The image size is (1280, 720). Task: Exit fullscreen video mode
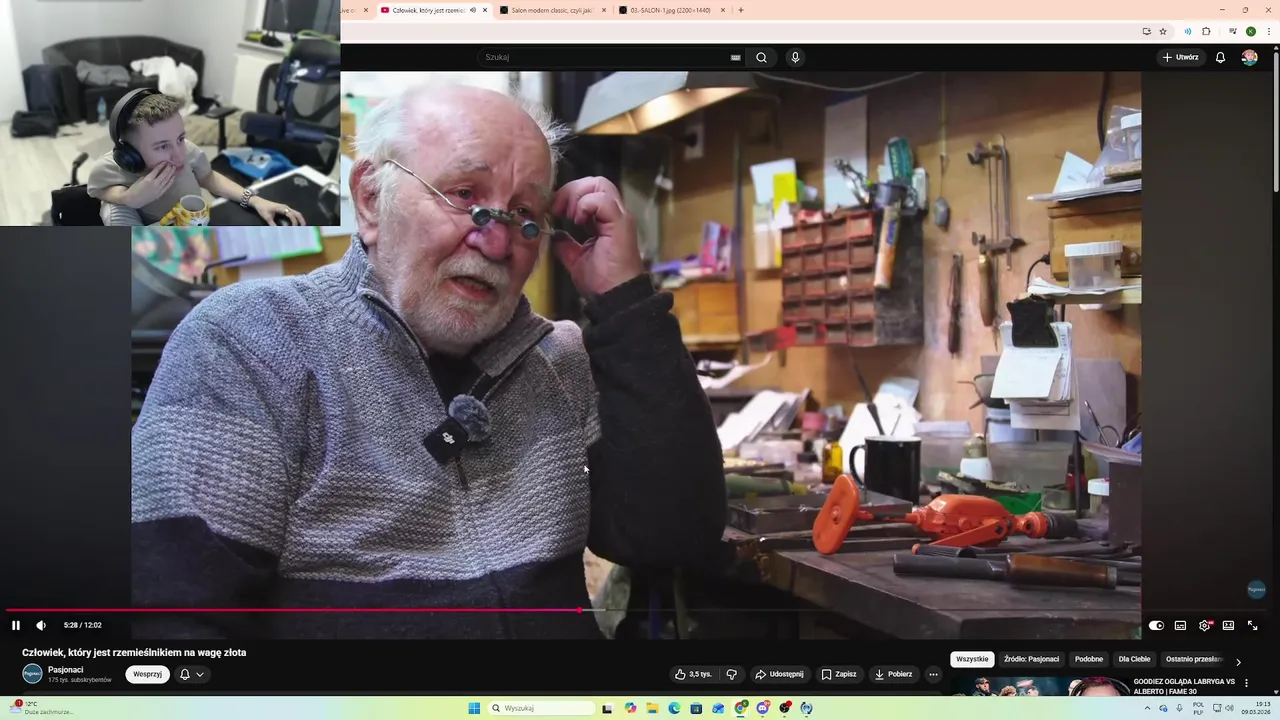pos(1252,625)
